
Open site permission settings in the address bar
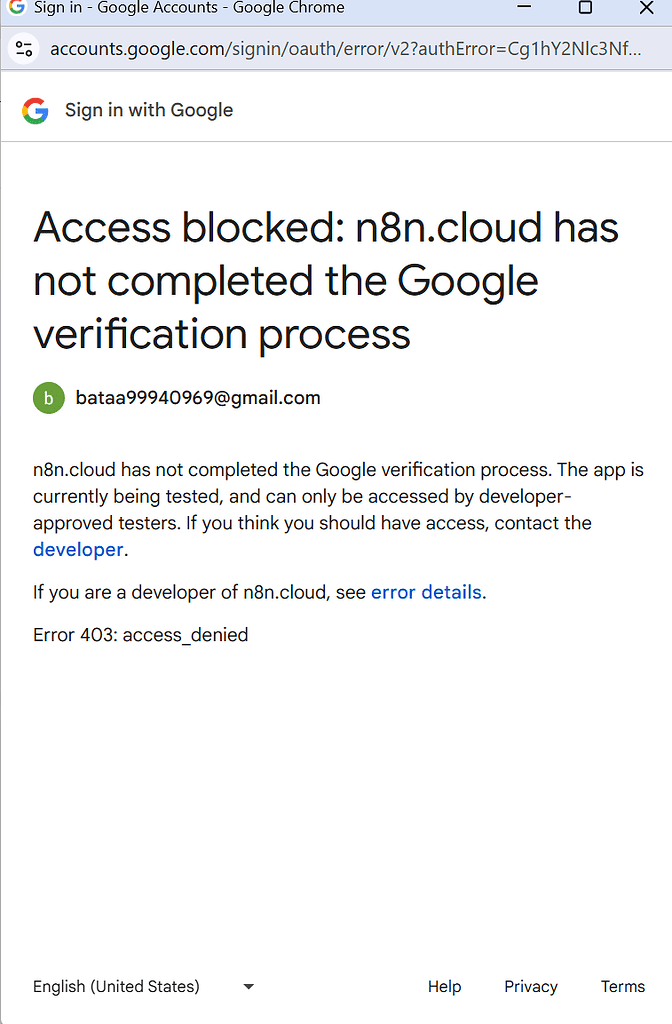(23, 47)
